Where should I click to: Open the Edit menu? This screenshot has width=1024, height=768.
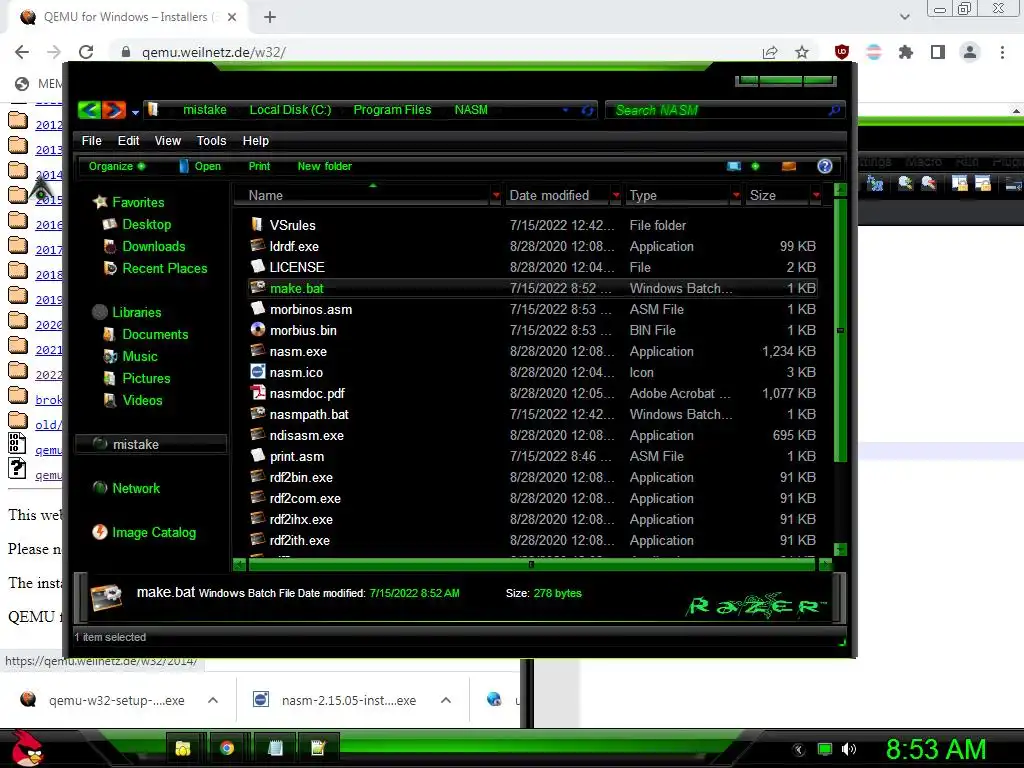(128, 140)
